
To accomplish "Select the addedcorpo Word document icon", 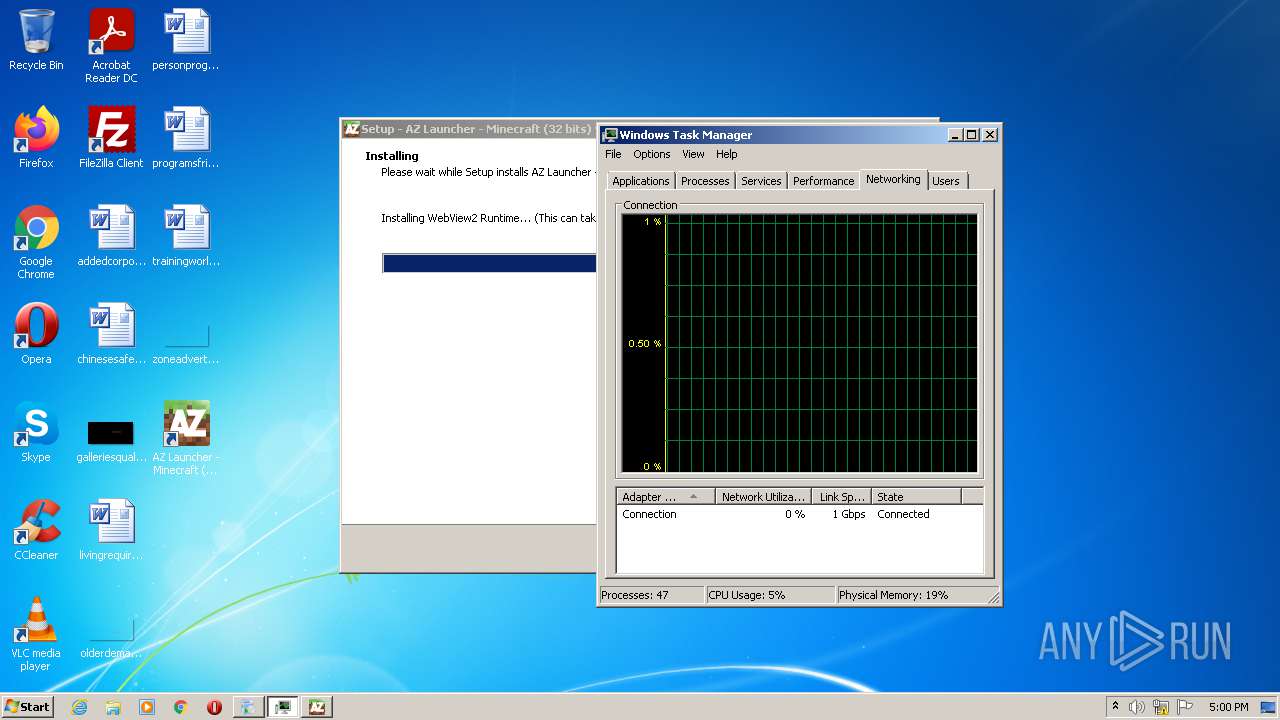I will [111, 236].
